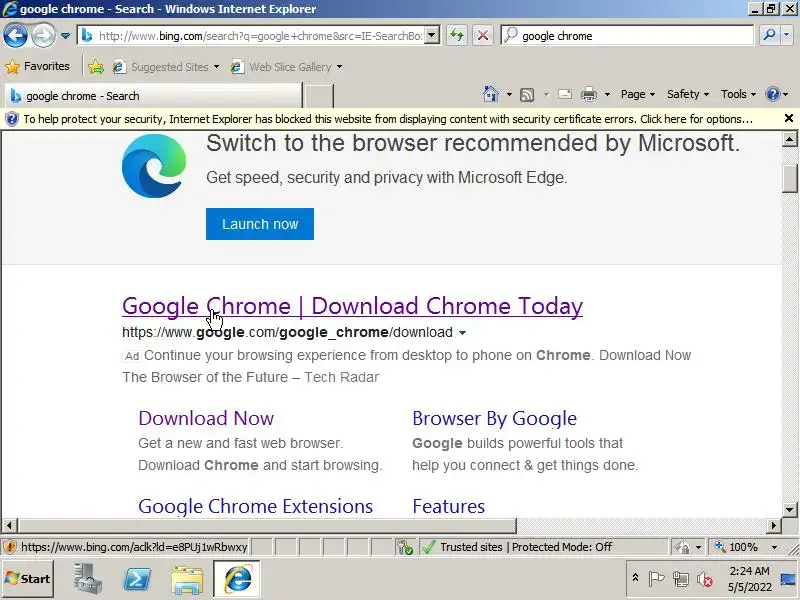Open Server Manager from the taskbar

click(87, 579)
